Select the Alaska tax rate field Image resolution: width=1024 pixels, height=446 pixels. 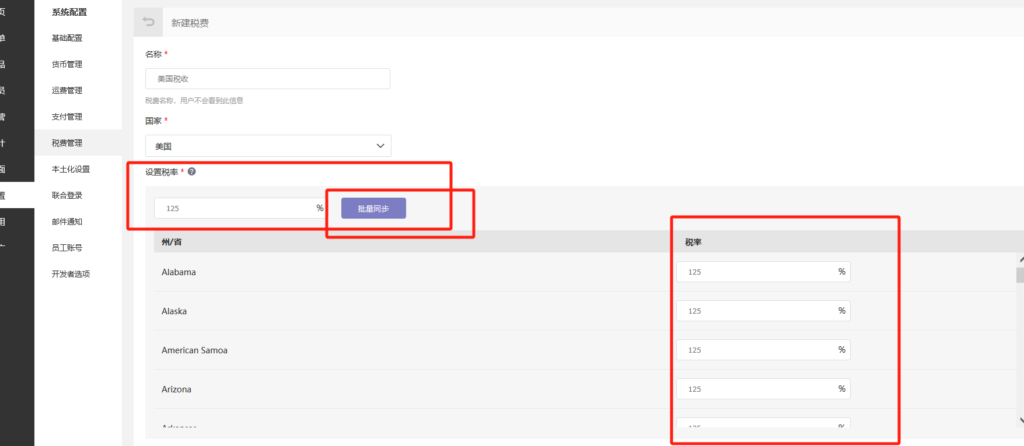click(x=763, y=311)
